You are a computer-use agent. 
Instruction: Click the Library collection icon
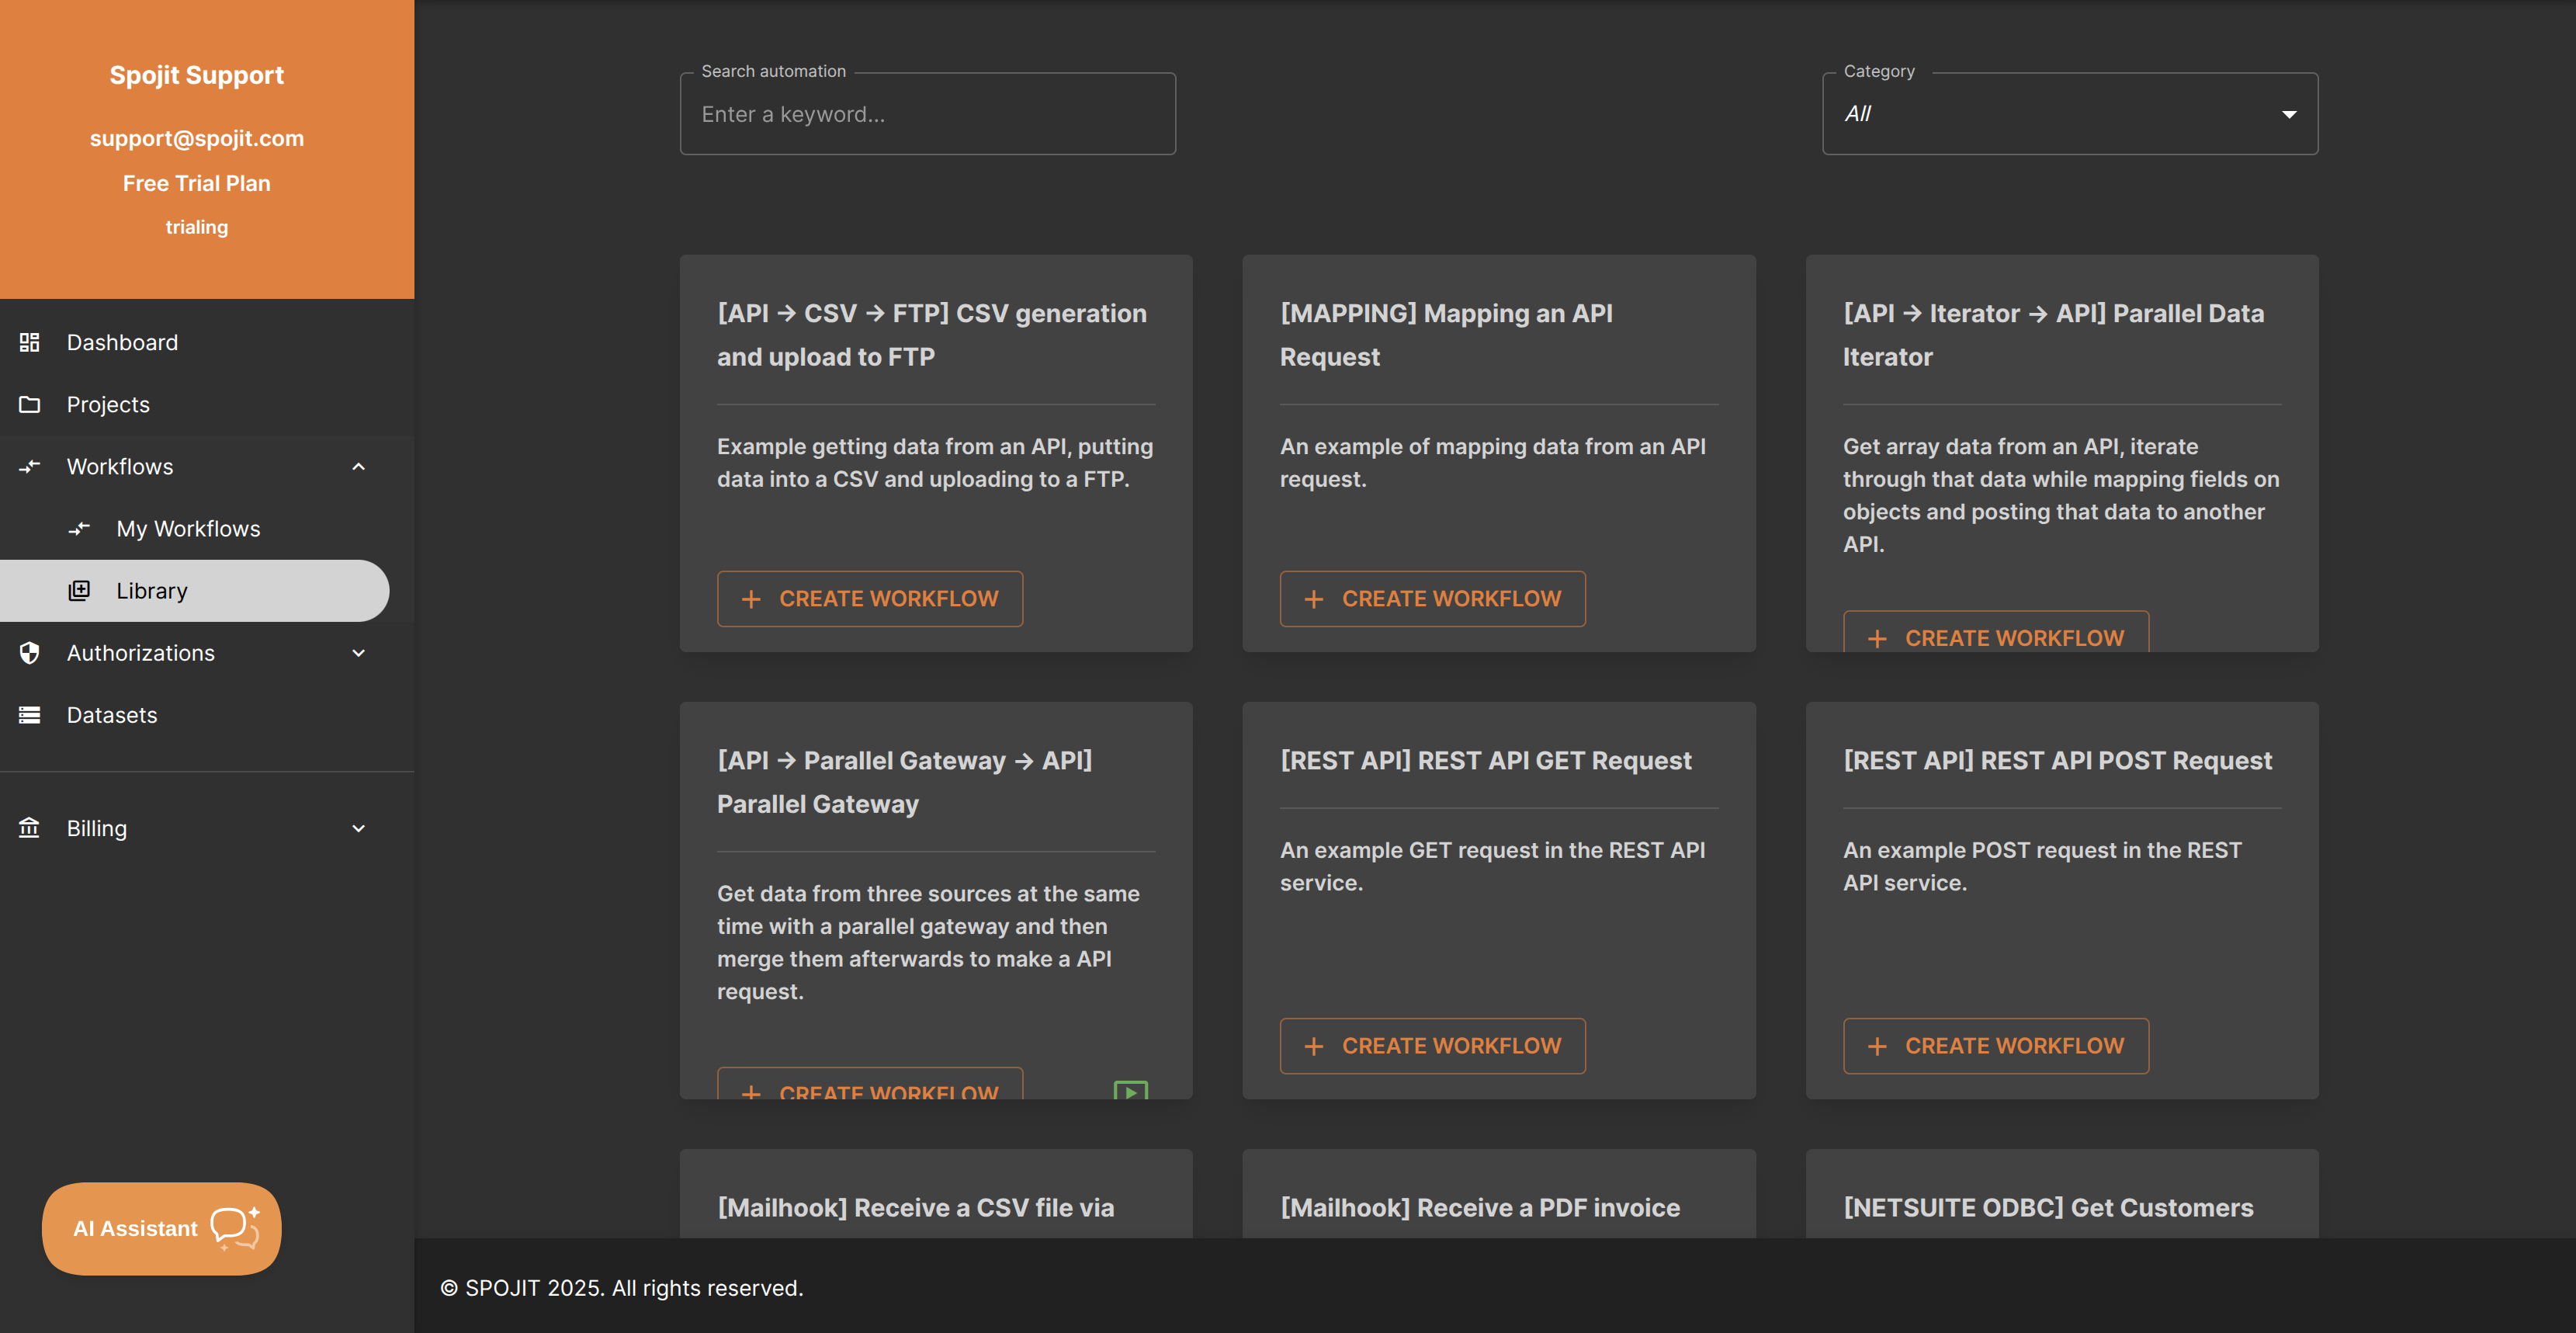point(79,590)
